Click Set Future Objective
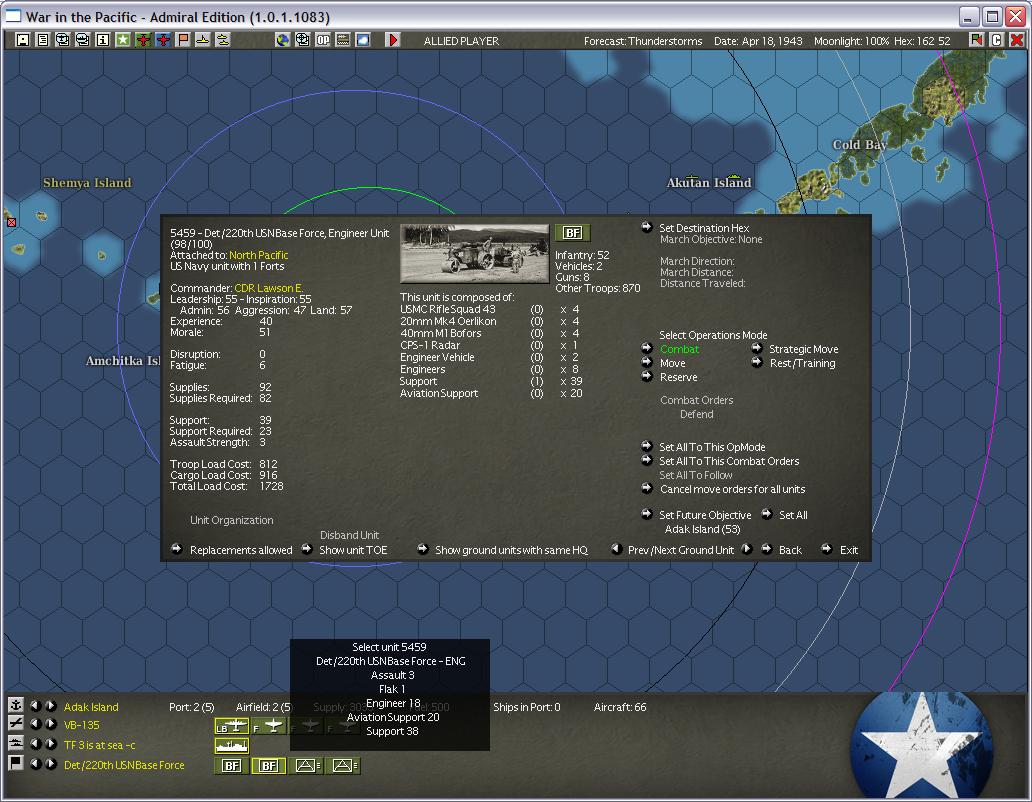This screenshot has height=802, width=1032. tap(705, 515)
